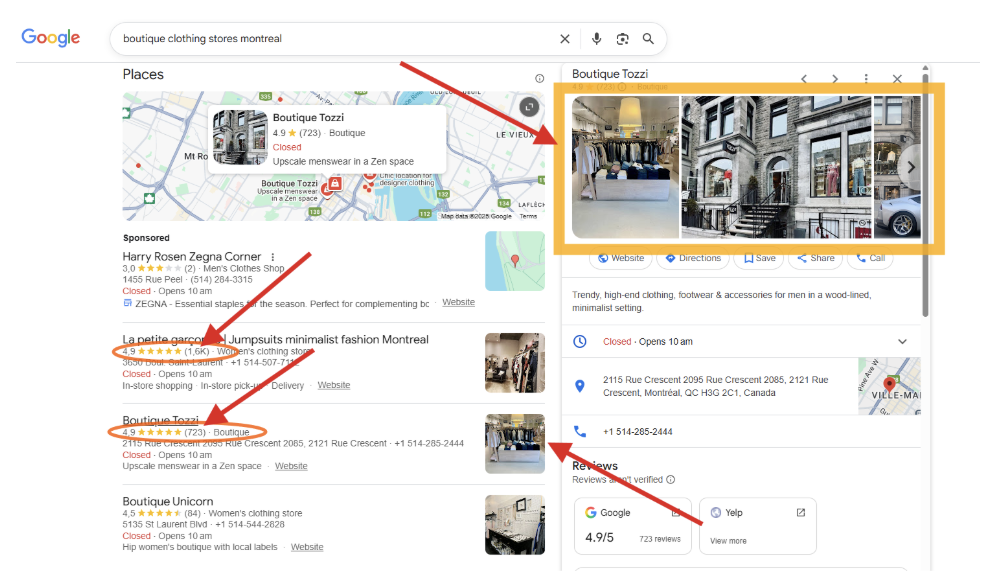
Task: Open Boutique Tozzi panel three-dot menu
Action: [x=866, y=78]
